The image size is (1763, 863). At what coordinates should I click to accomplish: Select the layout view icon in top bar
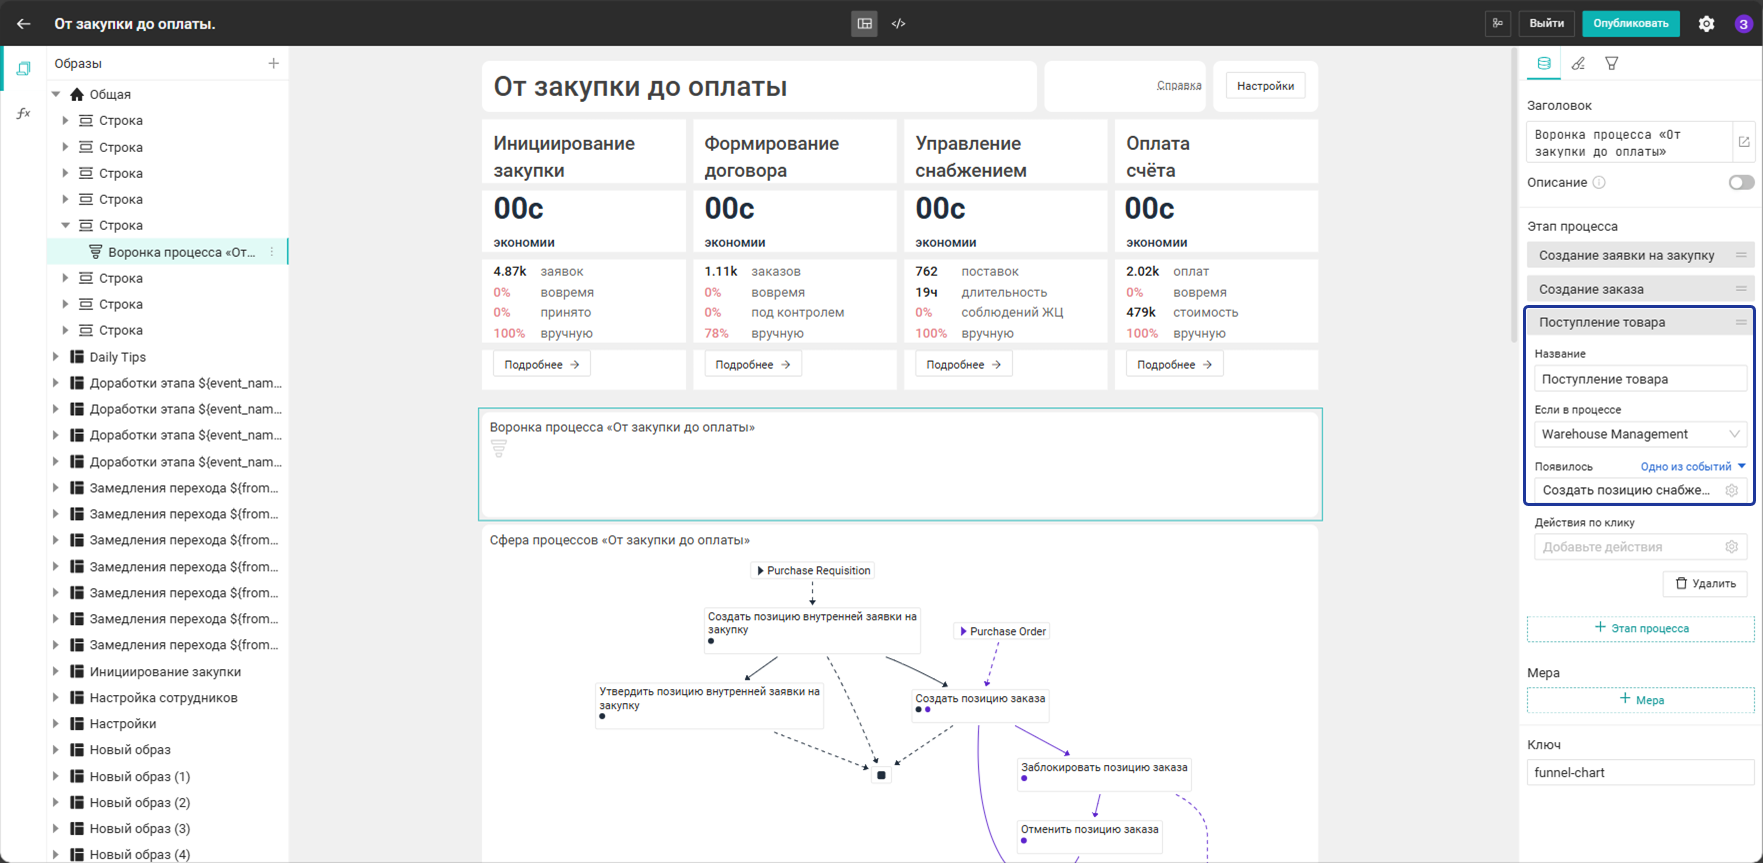pos(865,24)
